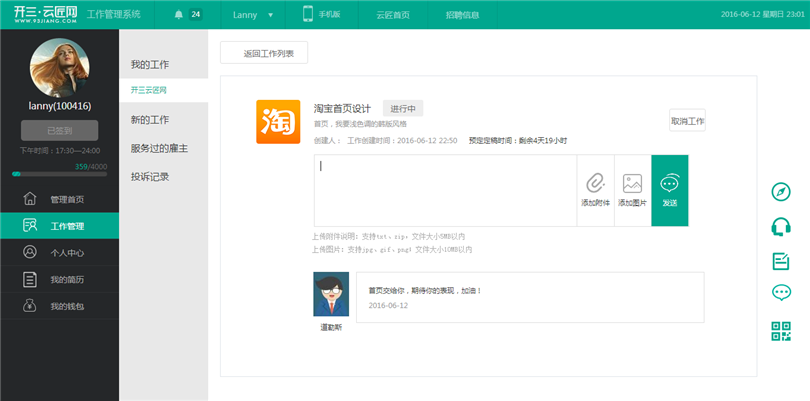810x401 pixels.
Task: Click the 道勒斯 name label
Action: 331,327
